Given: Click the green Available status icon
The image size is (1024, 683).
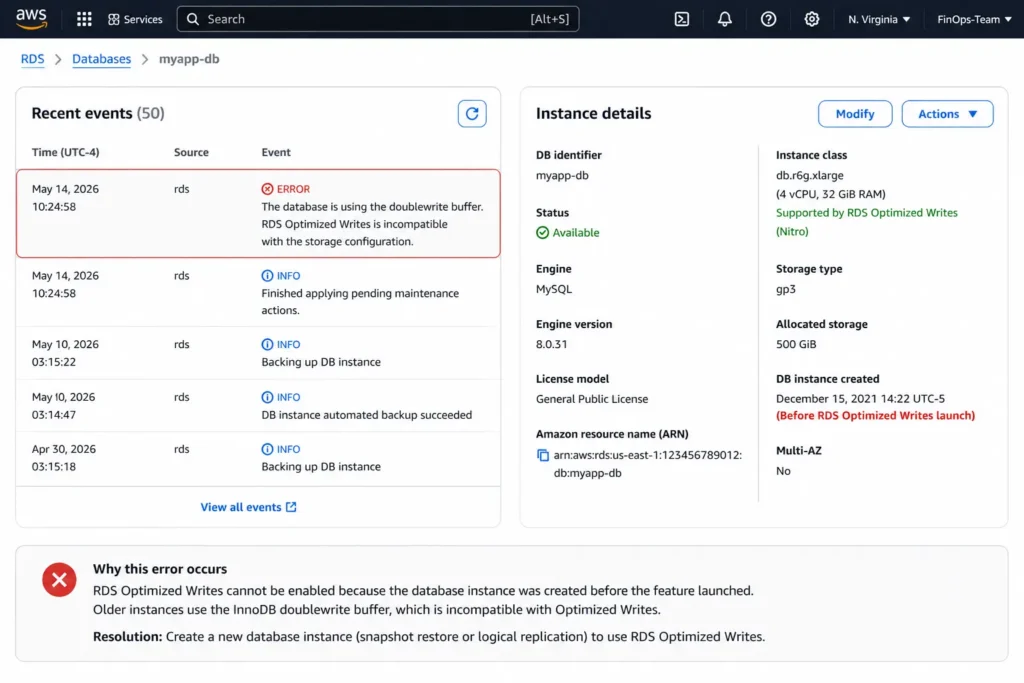Looking at the screenshot, I should click(x=542, y=232).
